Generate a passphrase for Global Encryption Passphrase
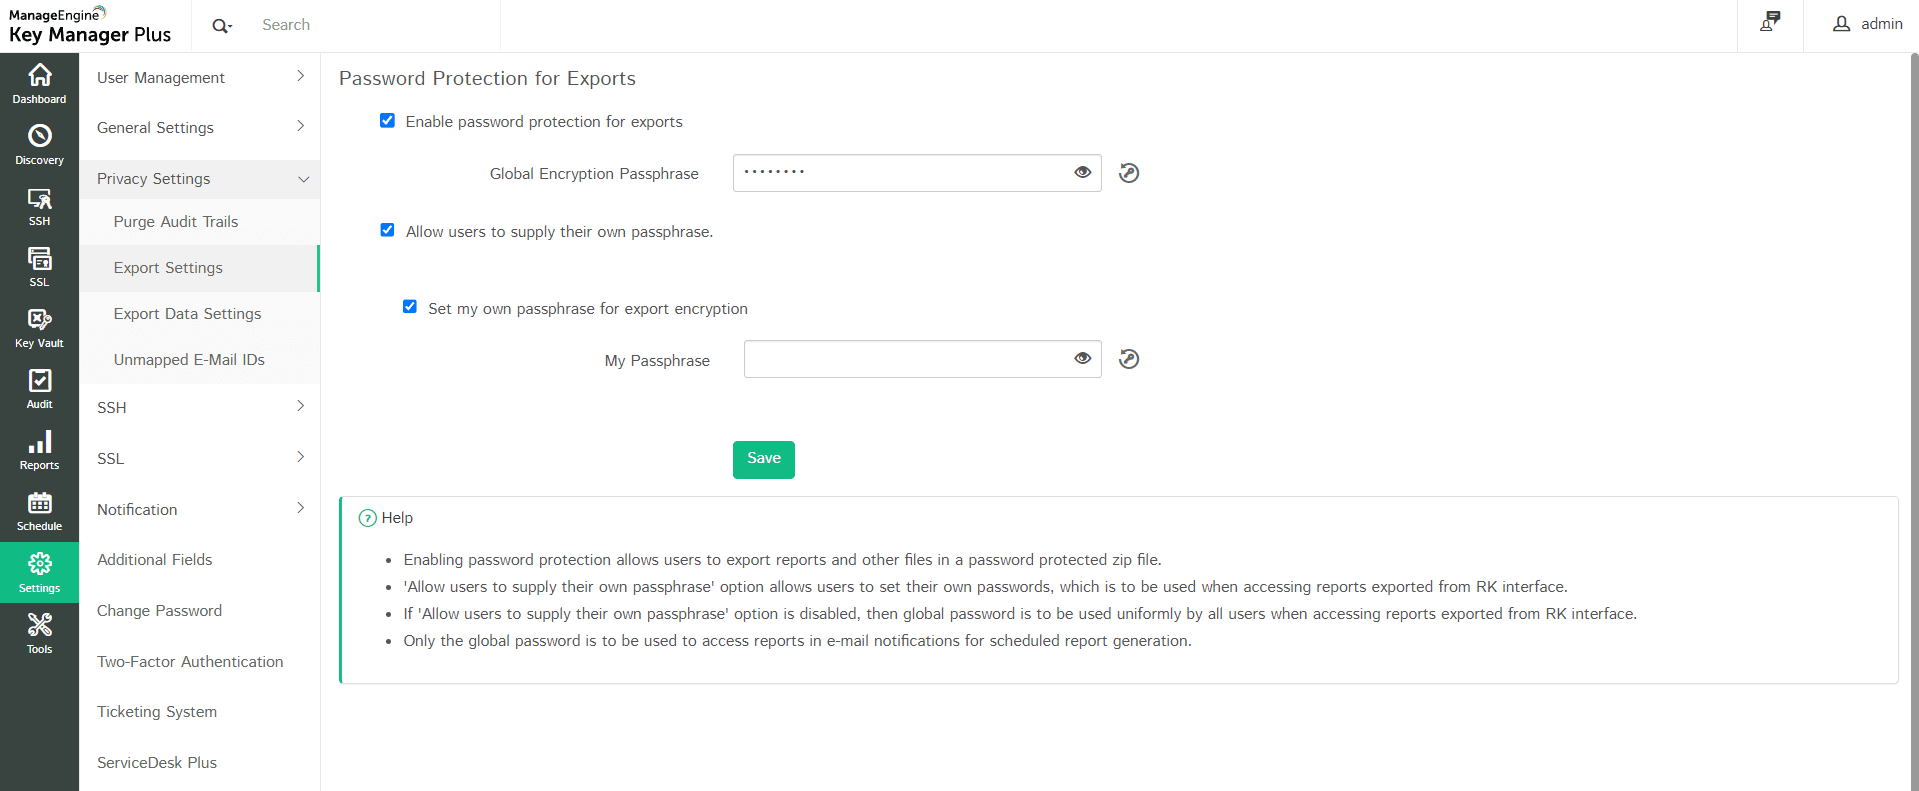 (x=1129, y=173)
